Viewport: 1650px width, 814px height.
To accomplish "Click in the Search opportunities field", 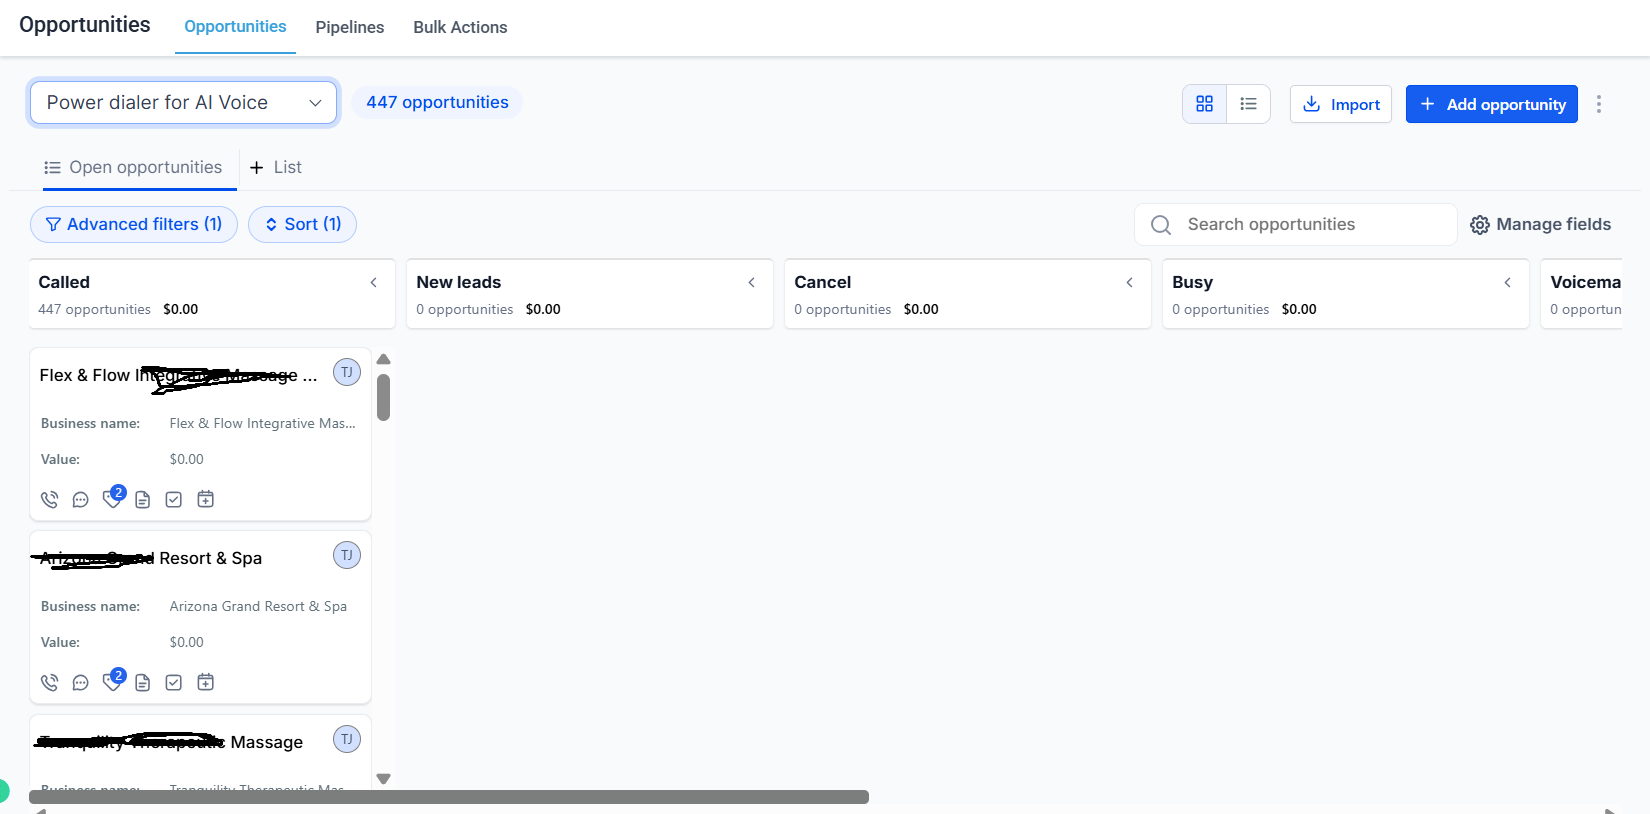I will (x=1296, y=224).
